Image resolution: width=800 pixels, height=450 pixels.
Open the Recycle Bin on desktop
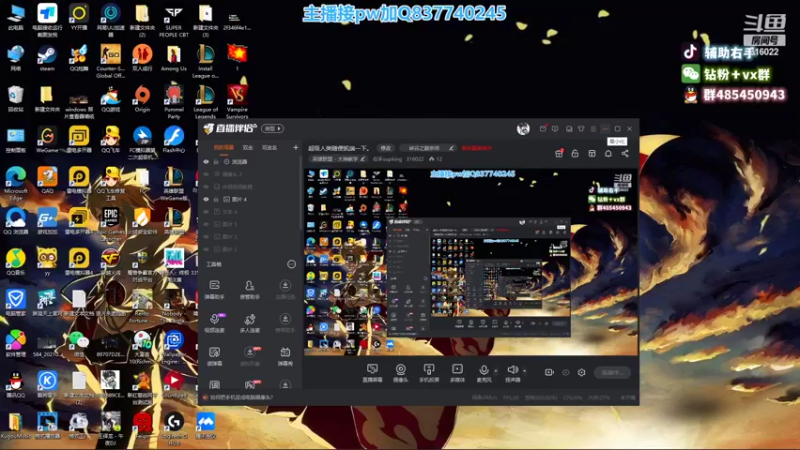[15, 99]
